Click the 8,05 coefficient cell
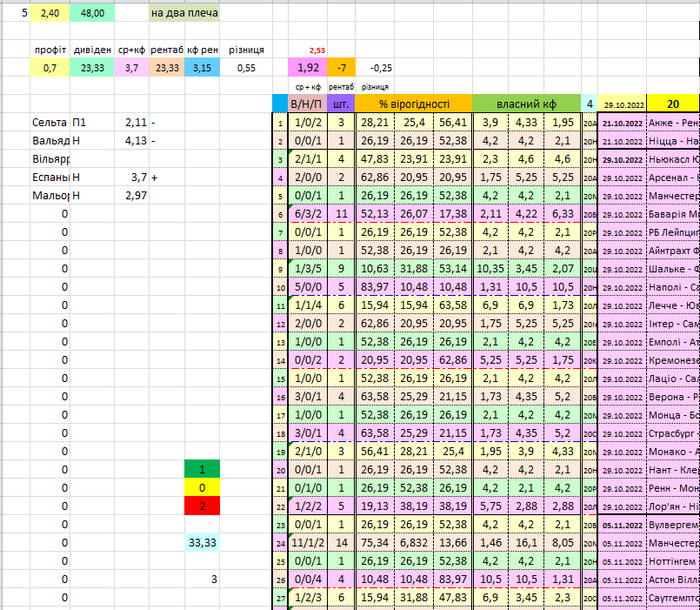Viewport: 700px width, 610px height. [562, 543]
